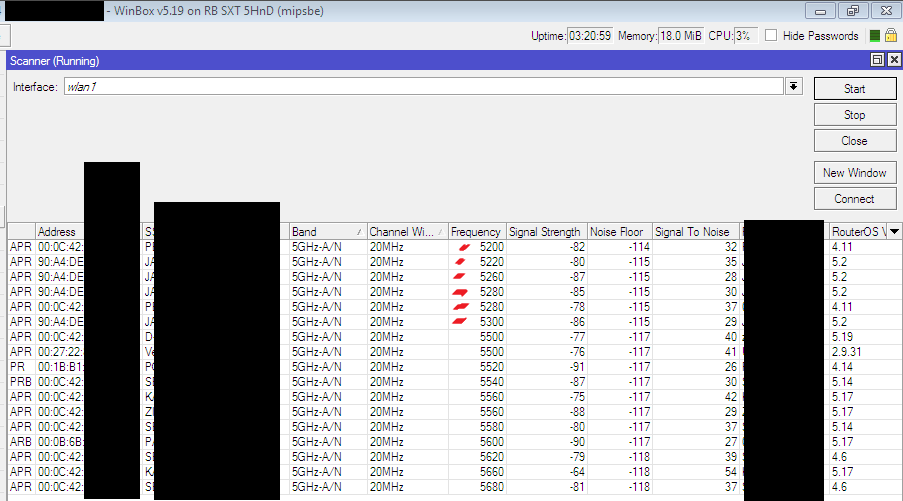Click the CPU value 3%
The height and width of the screenshot is (501, 903).
(746, 36)
